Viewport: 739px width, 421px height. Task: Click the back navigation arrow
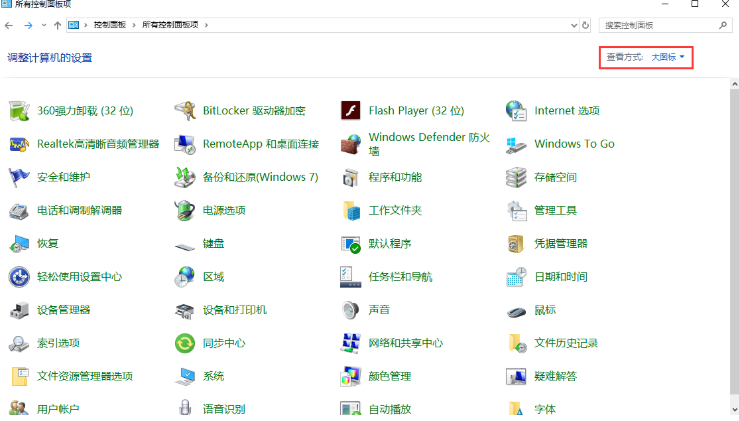pyautogui.click(x=9, y=24)
